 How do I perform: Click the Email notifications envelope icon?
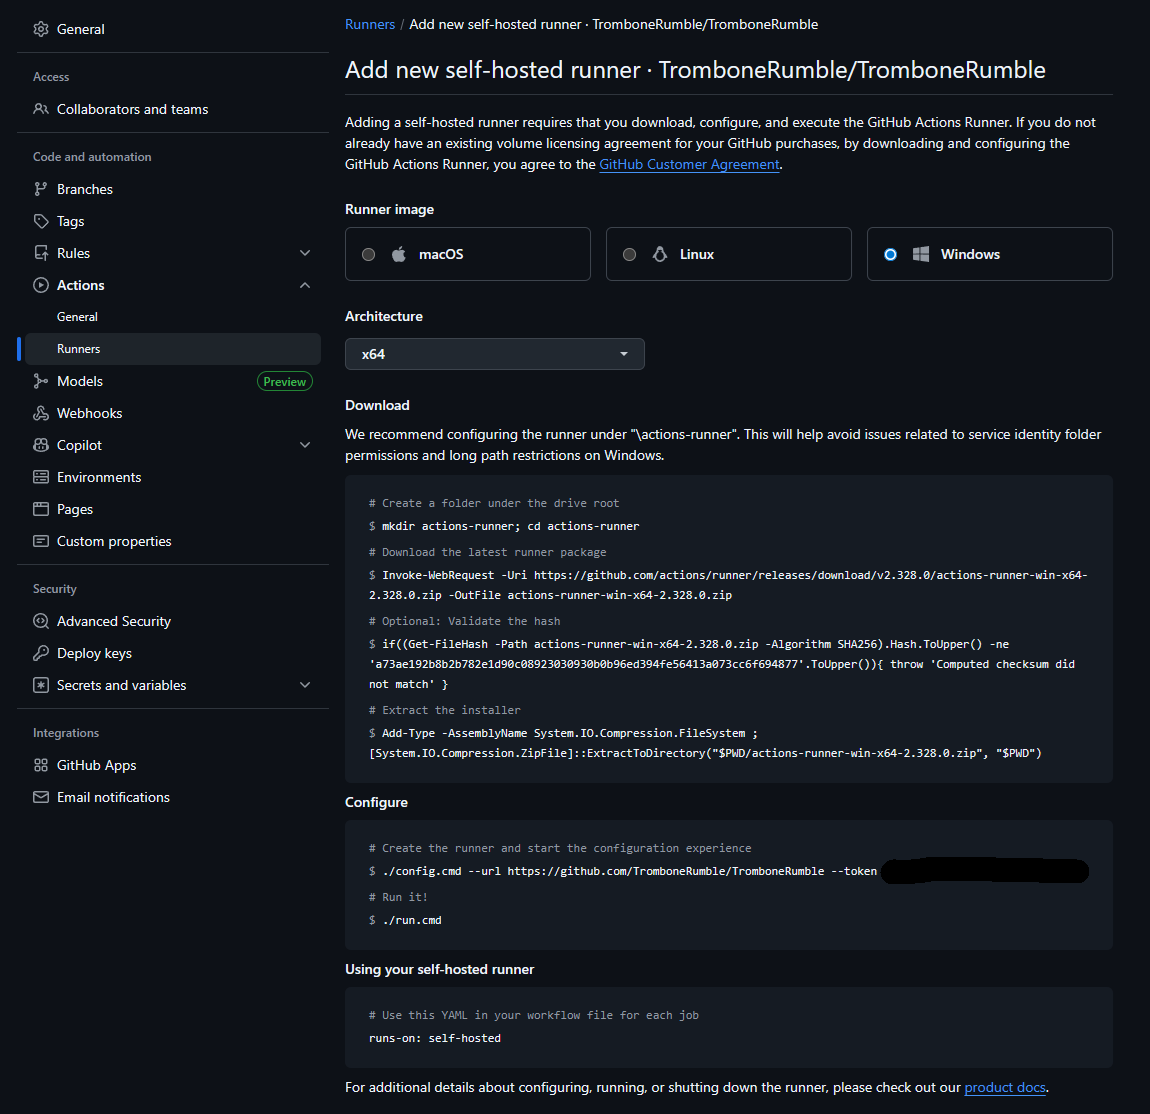pyautogui.click(x=41, y=797)
